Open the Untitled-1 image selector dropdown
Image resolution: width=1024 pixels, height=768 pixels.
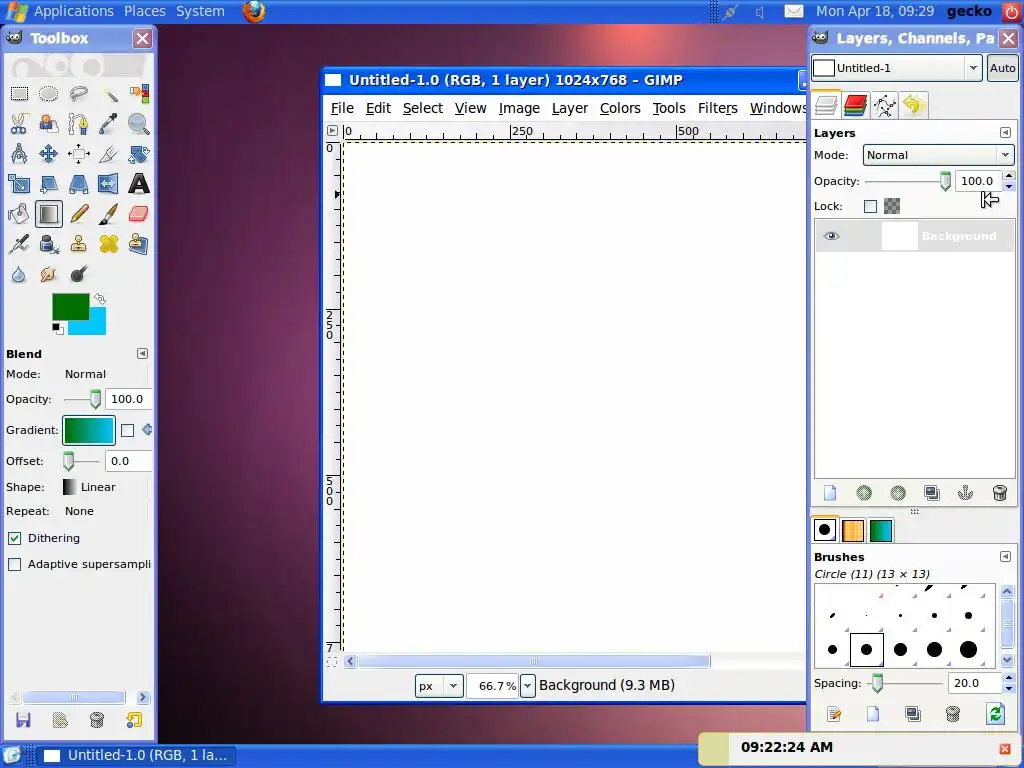897,68
